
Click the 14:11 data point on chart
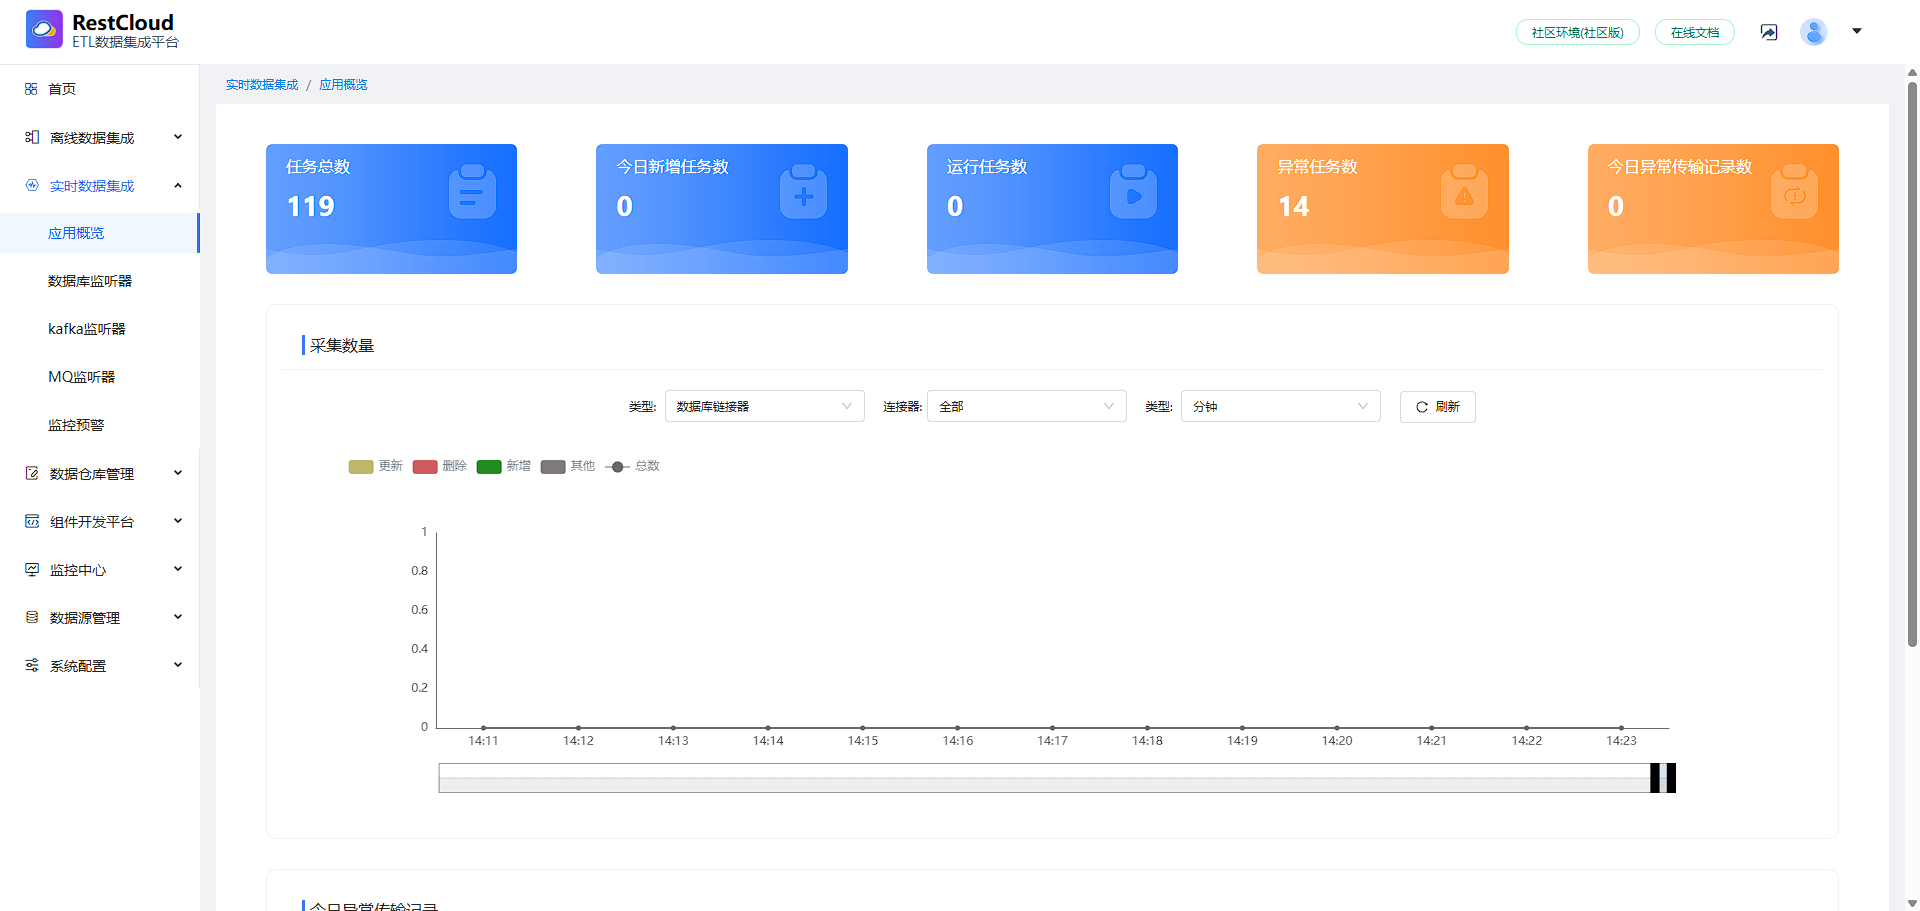[x=484, y=728]
